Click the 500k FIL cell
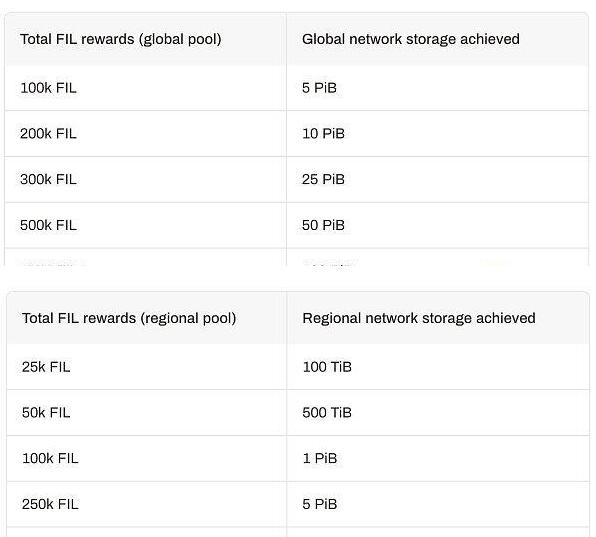596x537 pixels. point(146,225)
